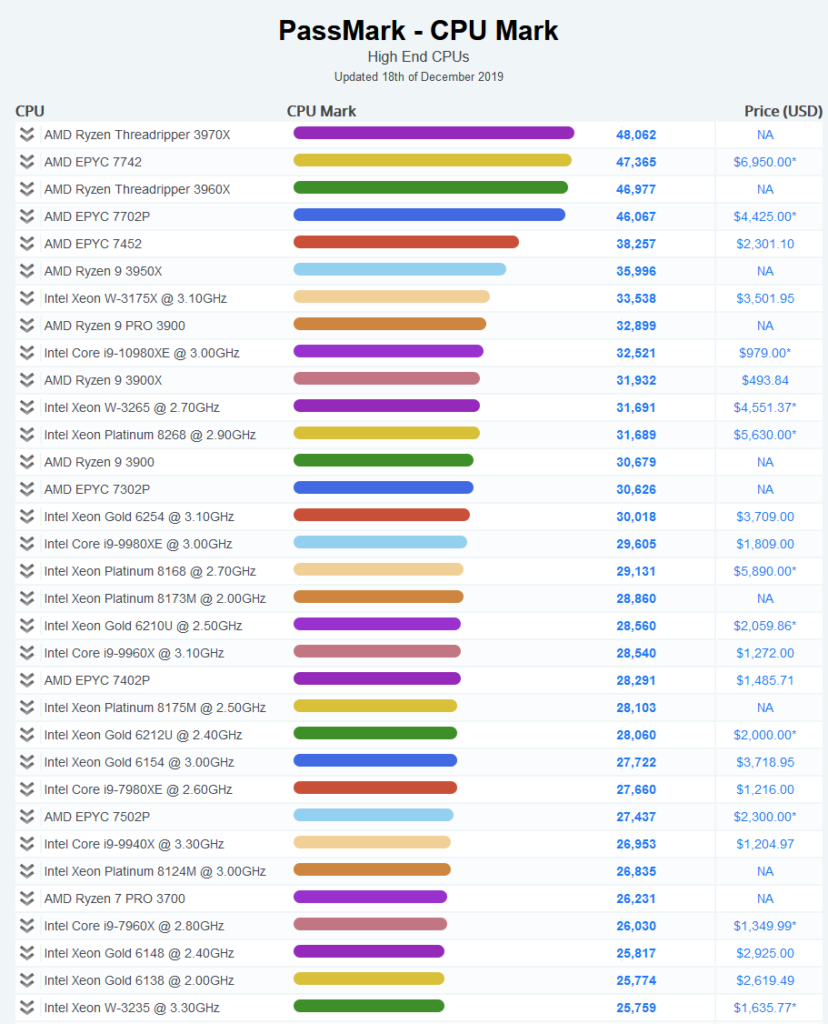Click the 35,996 CPU Mark score
This screenshot has height=1024, width=828.
tap(636, 271)
